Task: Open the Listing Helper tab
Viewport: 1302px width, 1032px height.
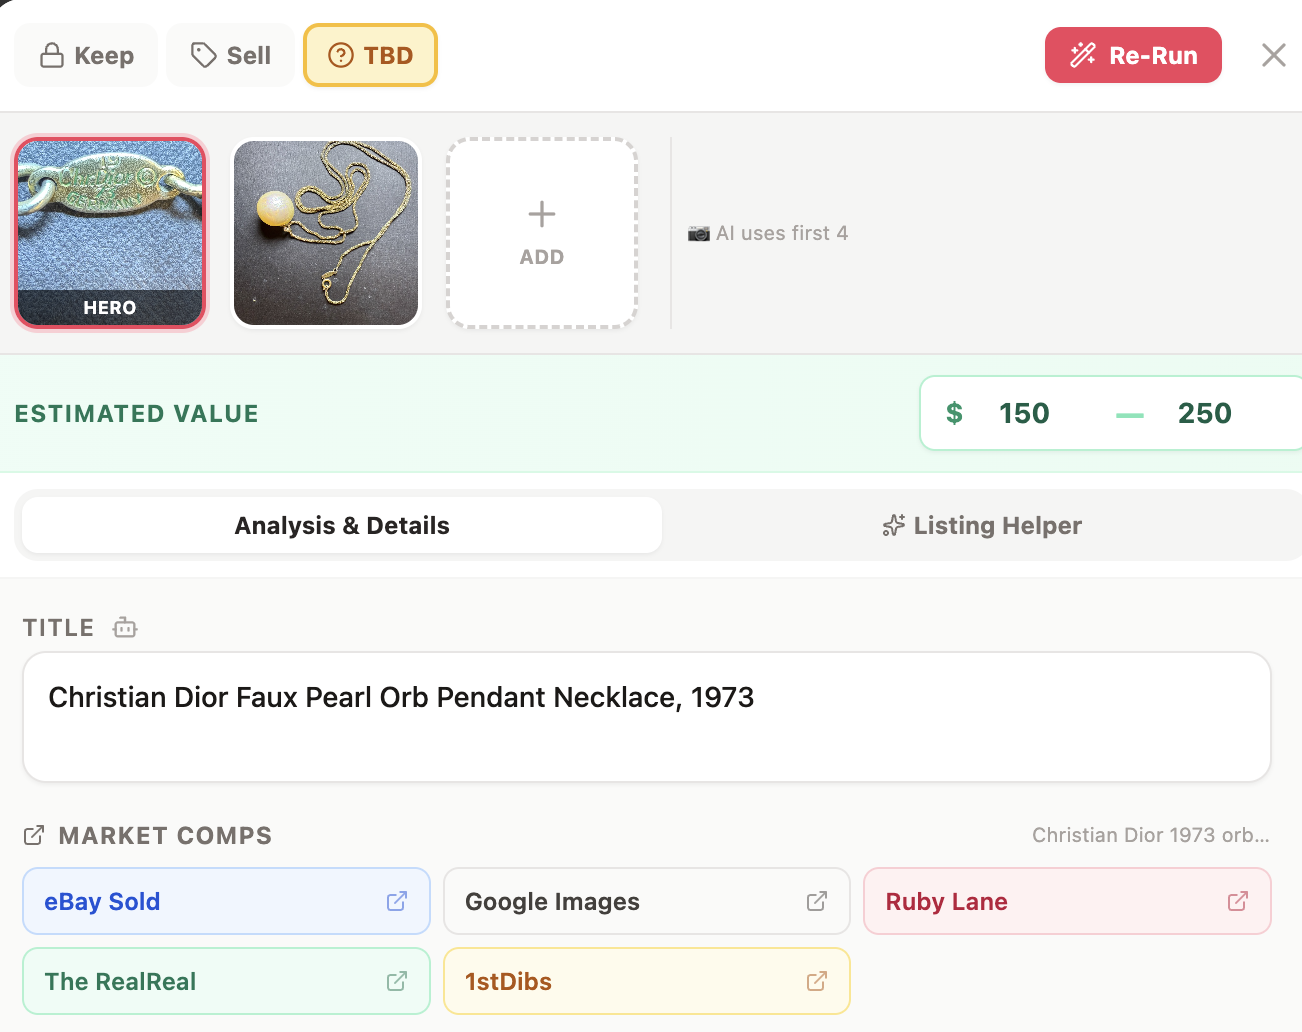Action: (982, 525)
